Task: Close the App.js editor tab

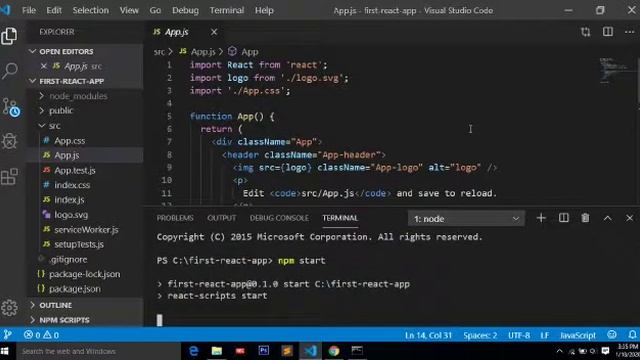Action: click(214, 32)
